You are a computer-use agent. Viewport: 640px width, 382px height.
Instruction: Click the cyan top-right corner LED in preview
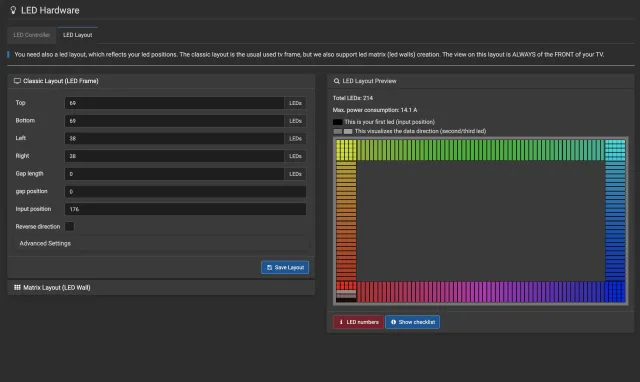click(x=615, y=150)
